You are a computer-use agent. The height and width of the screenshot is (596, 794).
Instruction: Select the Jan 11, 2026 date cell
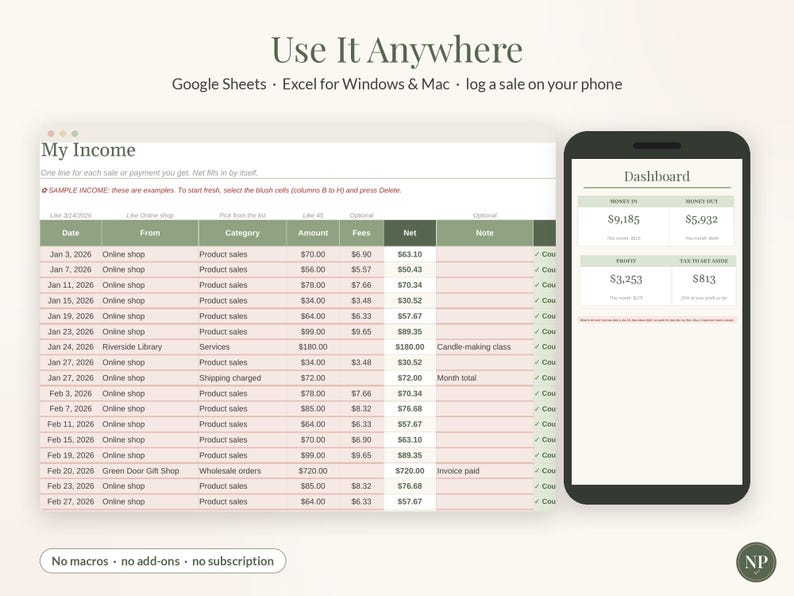click(71, 285)
